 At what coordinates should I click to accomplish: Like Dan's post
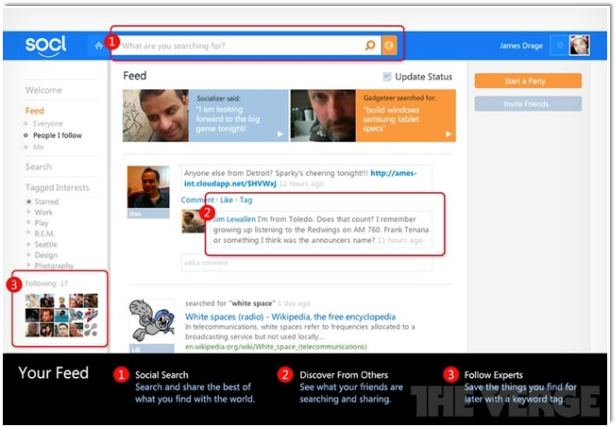click(226, 200)
